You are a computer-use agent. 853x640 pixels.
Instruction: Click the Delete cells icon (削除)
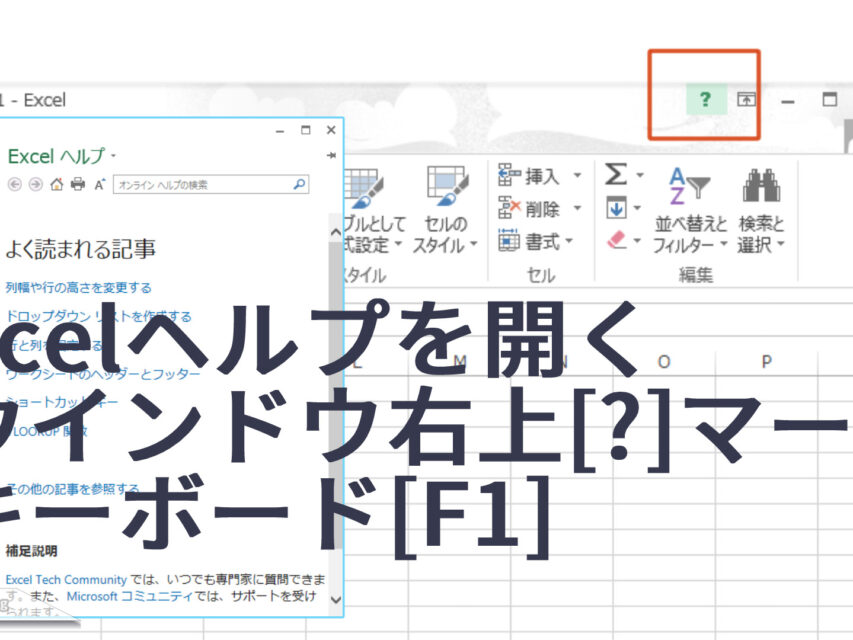pyautogui.click(x=510, y=207)
